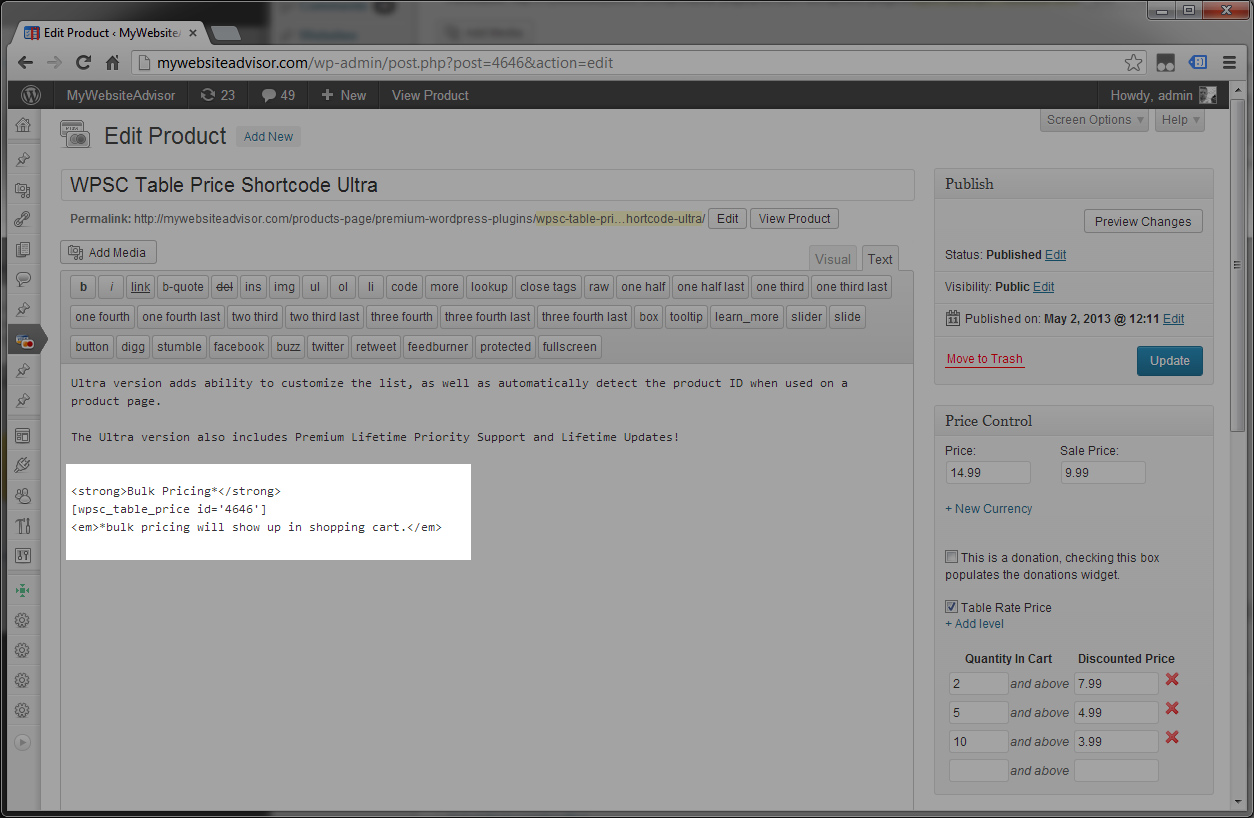Open the Settings sliders sidebar icon

coord(22,555)
